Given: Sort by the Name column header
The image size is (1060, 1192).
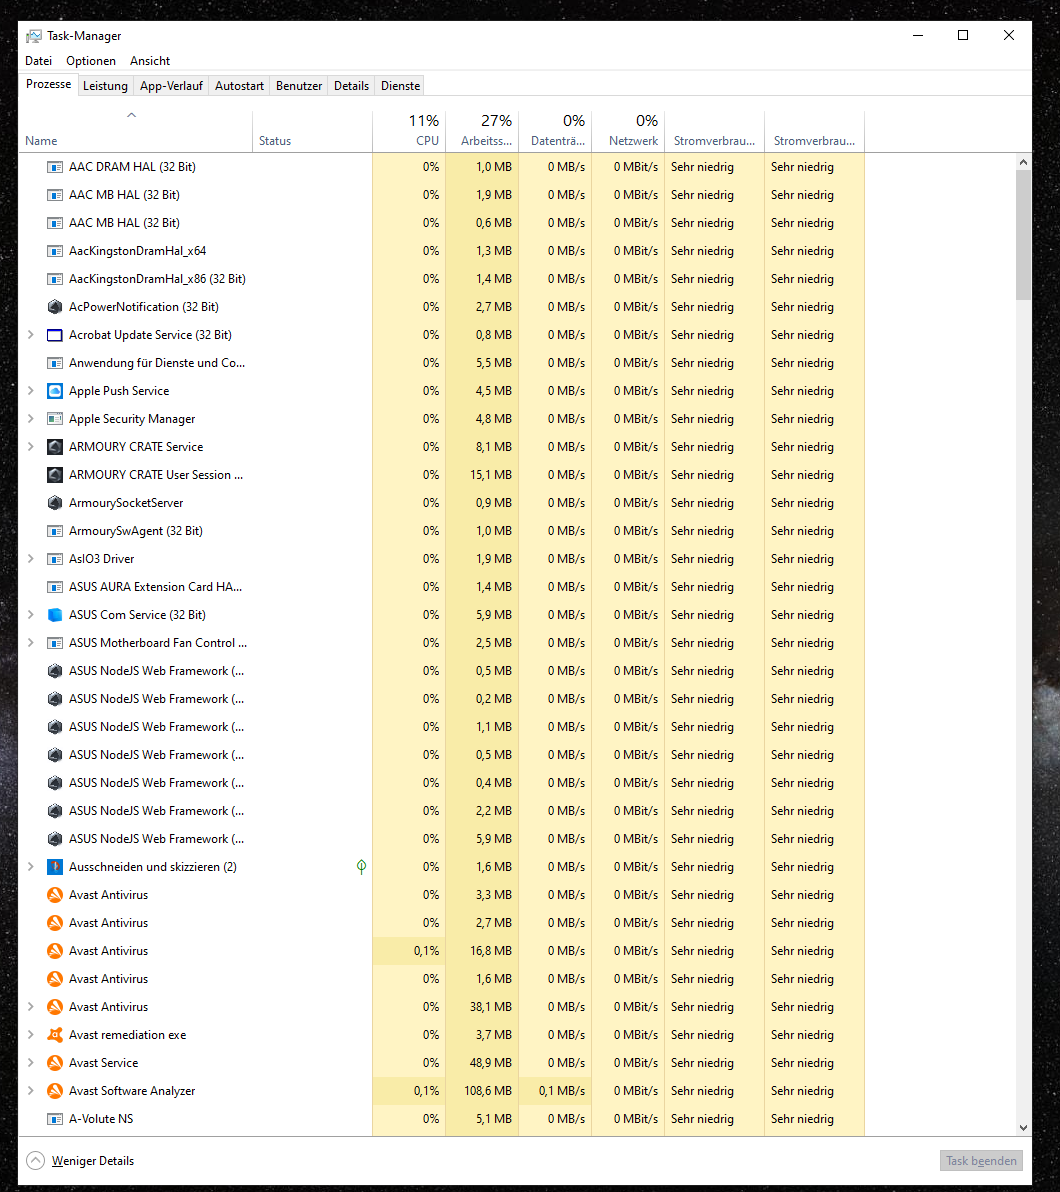Looking at the screenshot, I should 135,131.
